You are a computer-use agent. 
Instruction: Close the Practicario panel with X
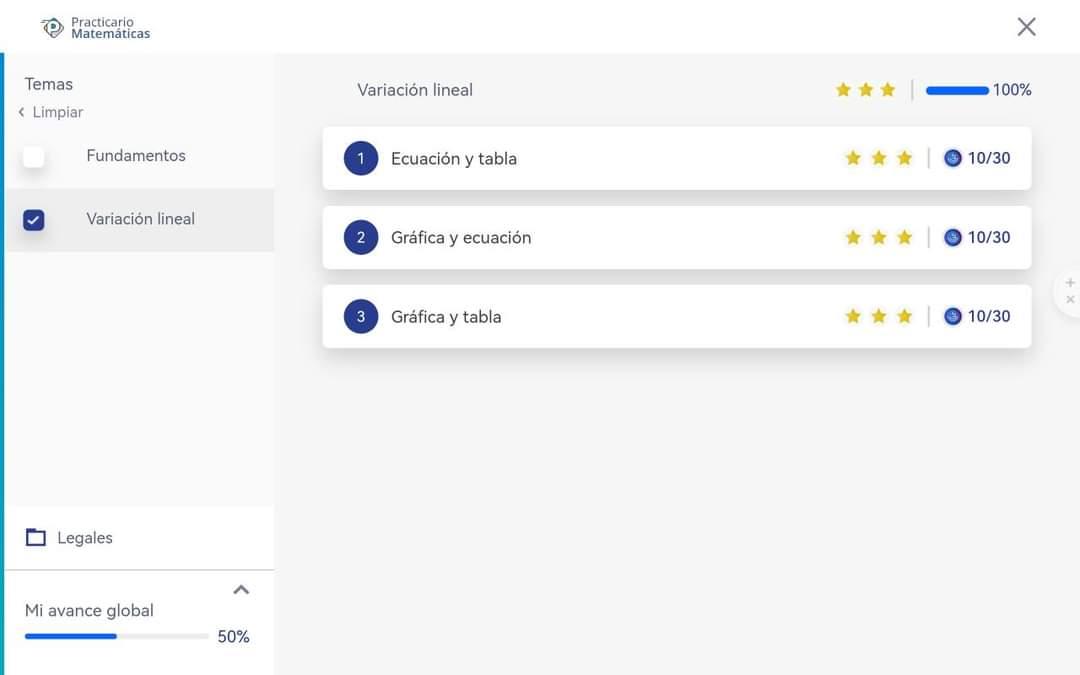pyautogui.click(x=1026, y=27)
